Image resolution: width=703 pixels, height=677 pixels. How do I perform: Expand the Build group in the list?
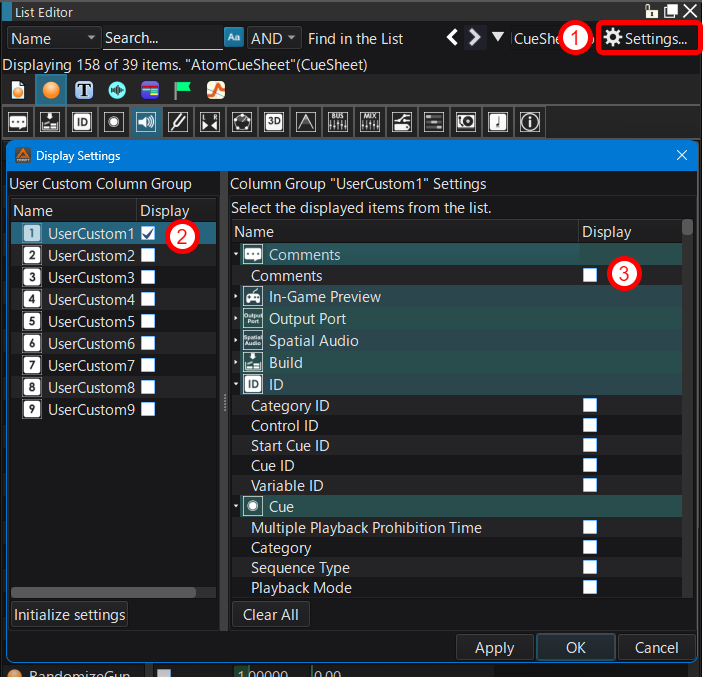coord(236,362)
